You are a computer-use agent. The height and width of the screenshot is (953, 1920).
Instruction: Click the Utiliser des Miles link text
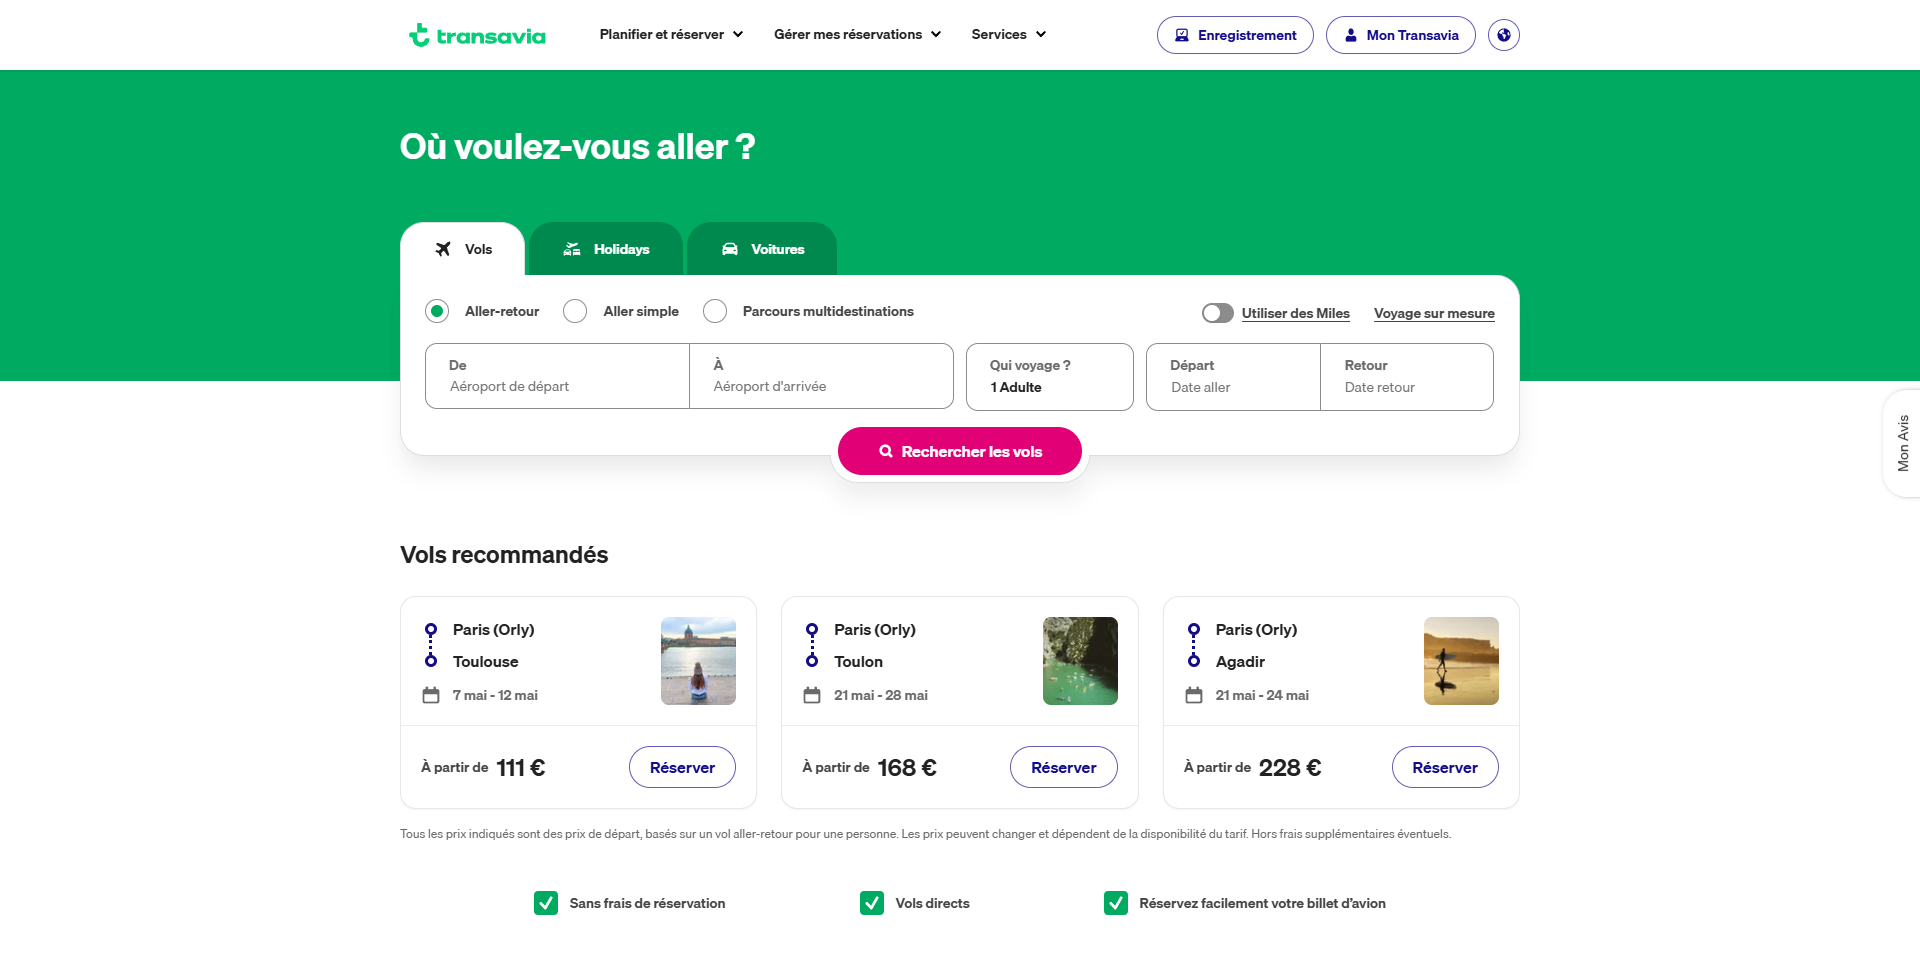pos(1296,313)
